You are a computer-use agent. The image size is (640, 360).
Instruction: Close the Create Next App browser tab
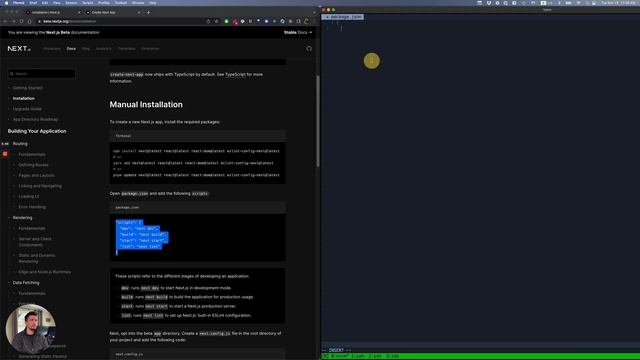(139, 13)
